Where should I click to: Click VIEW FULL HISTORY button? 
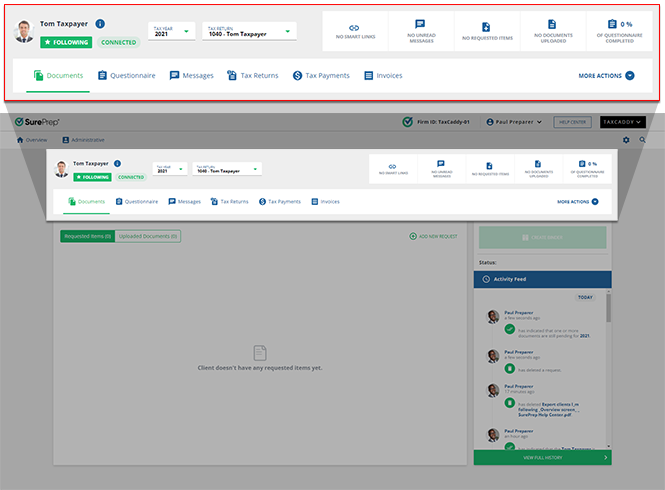coord(542,458)
